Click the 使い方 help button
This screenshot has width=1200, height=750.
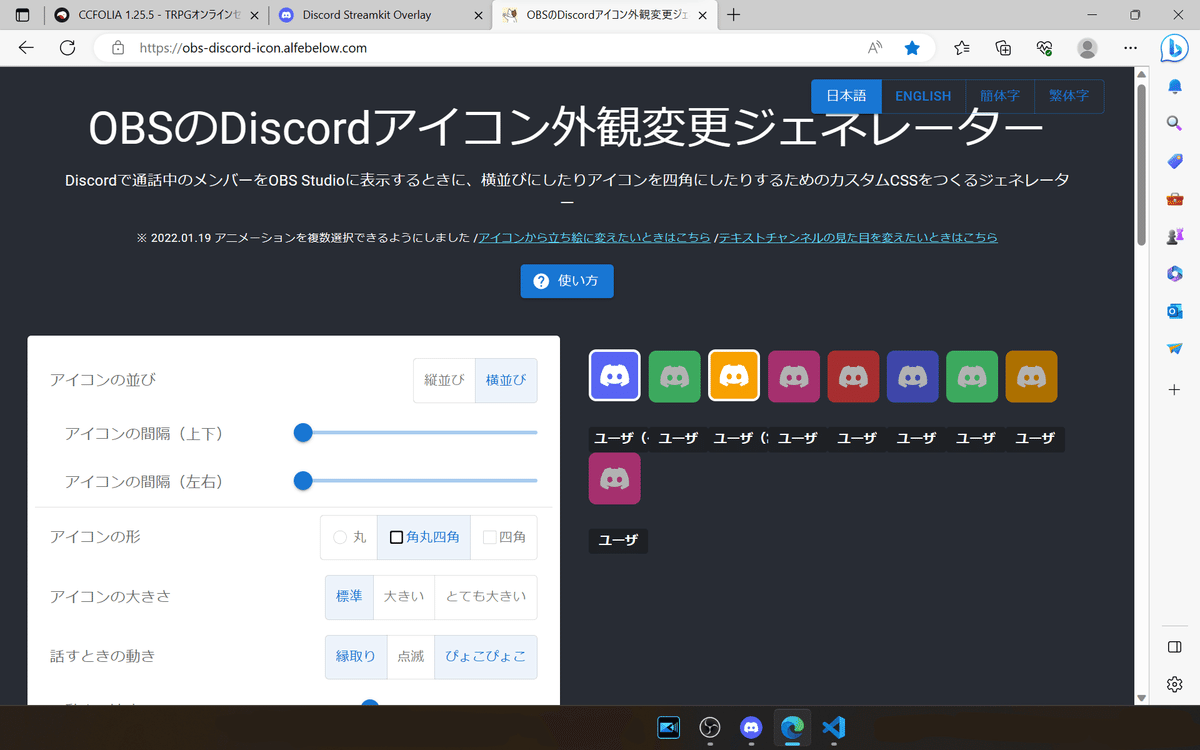click(566, 281)
